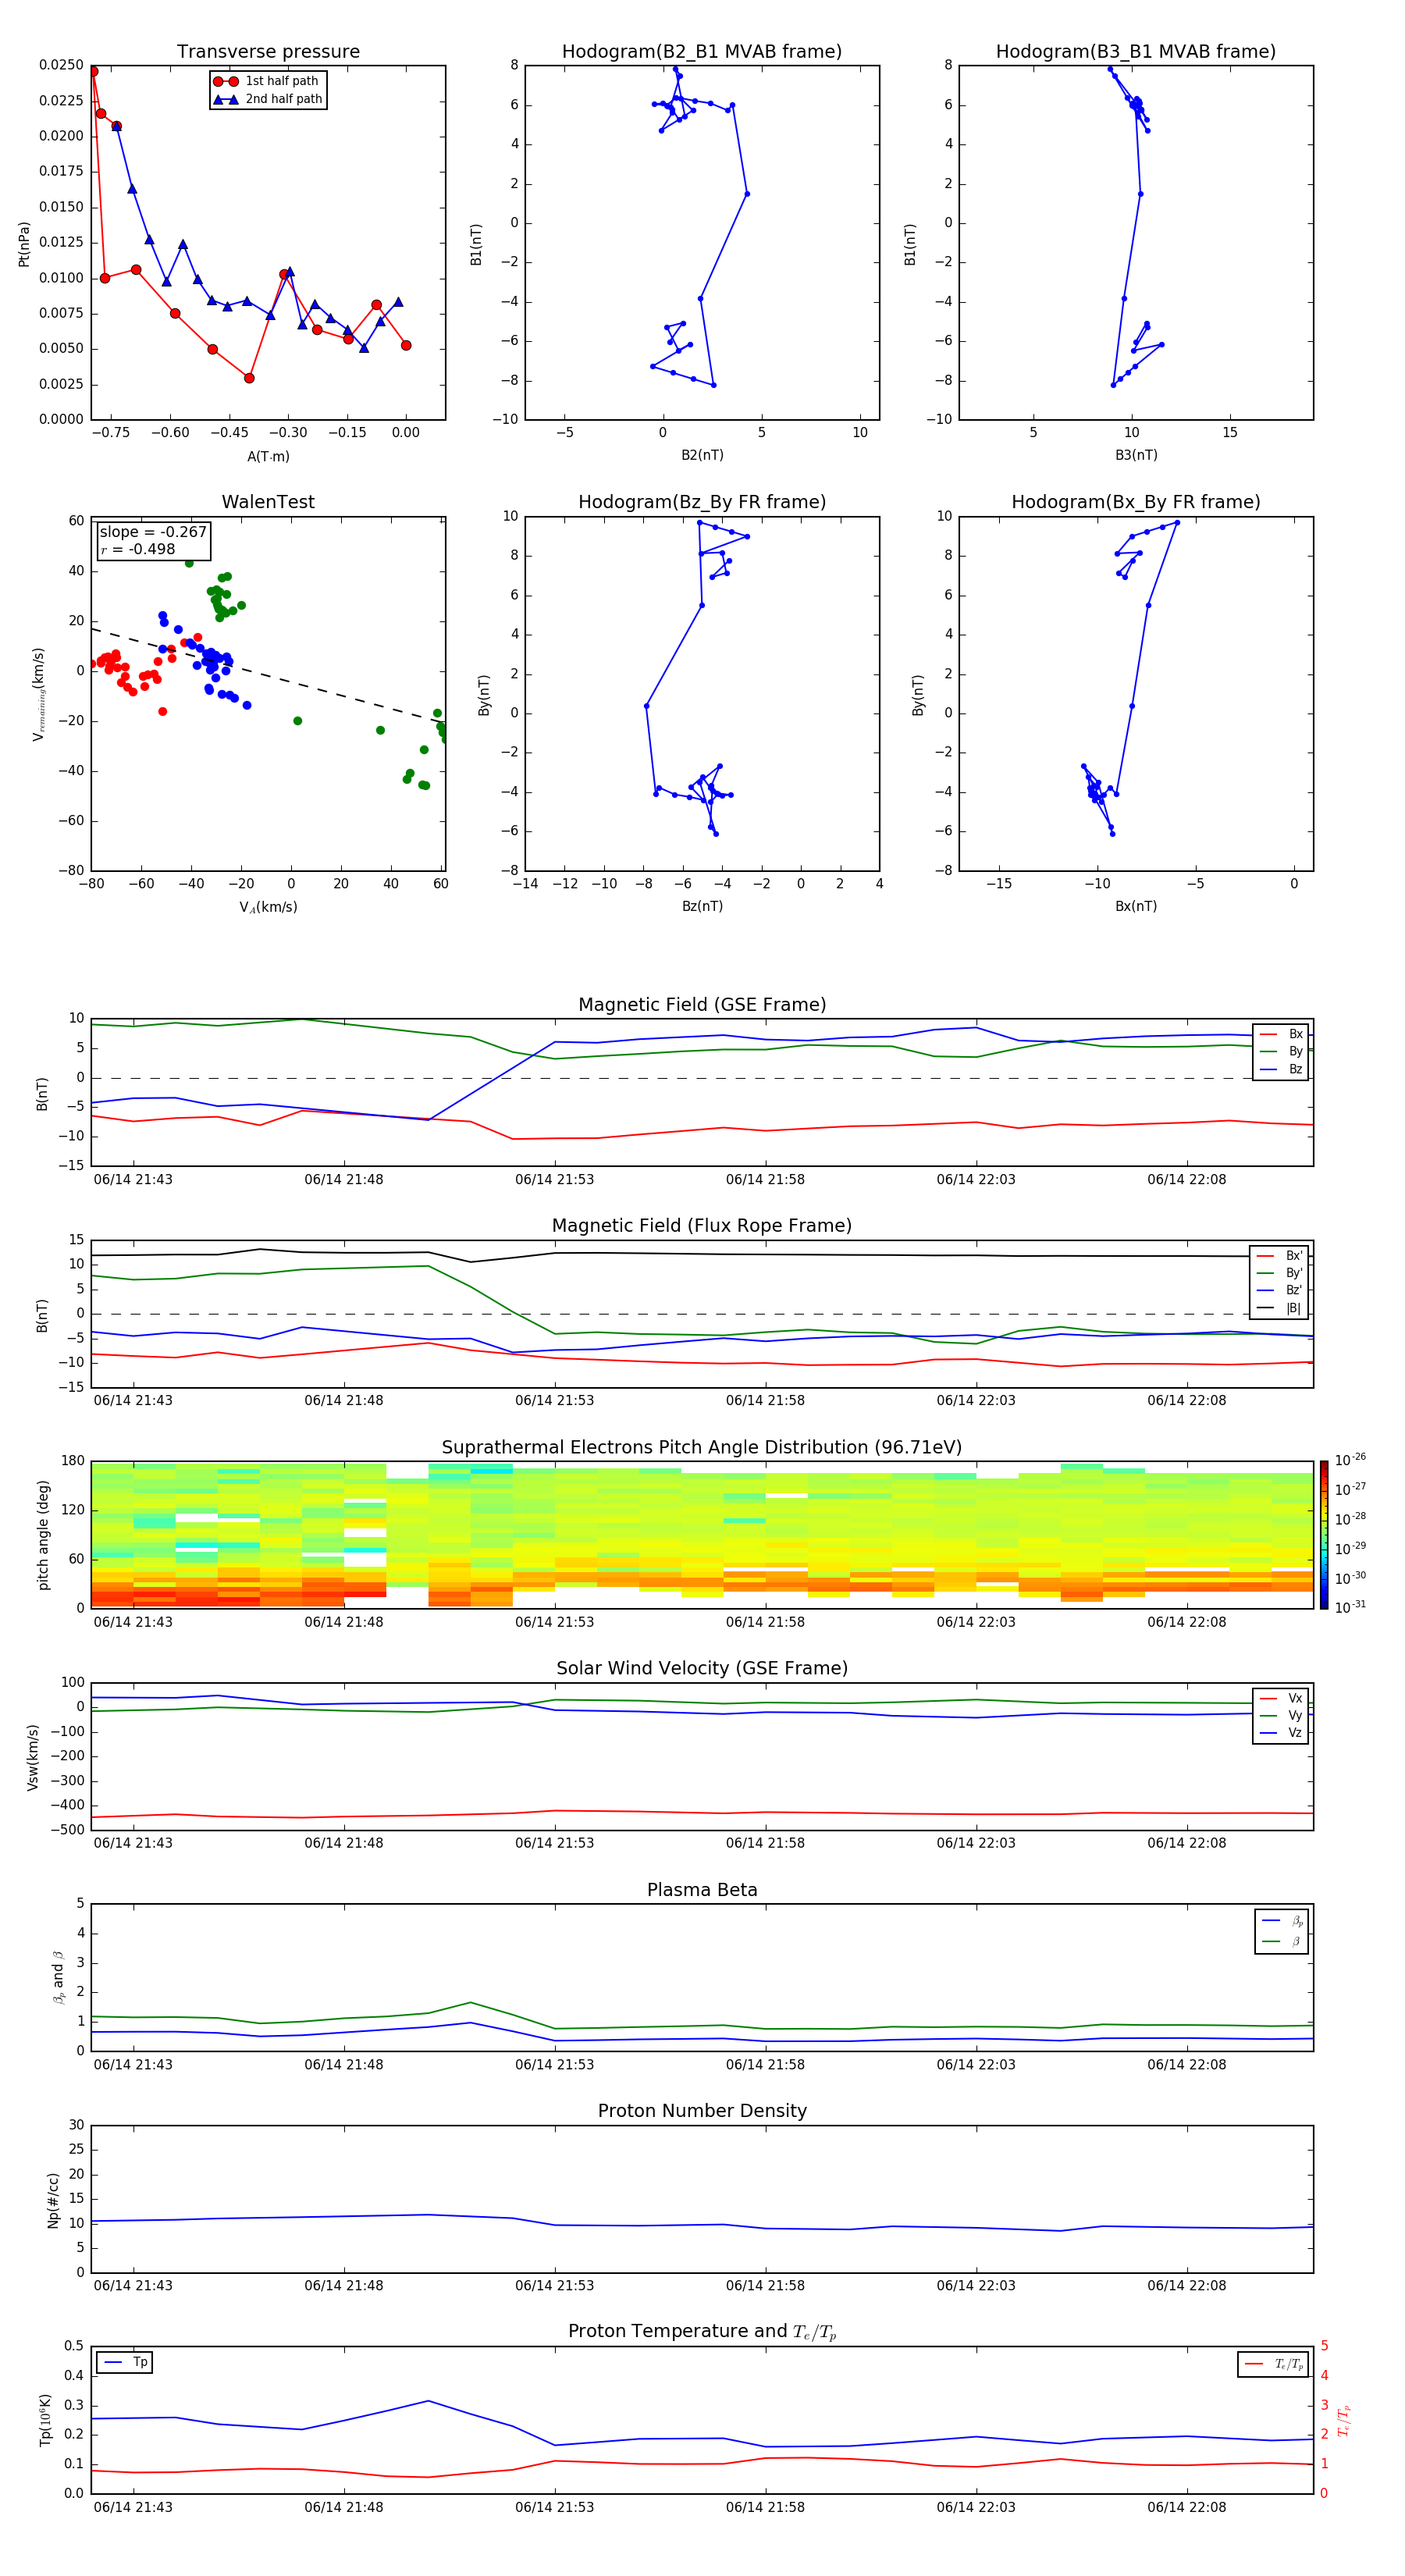Click the 'Transverse pressure' plot title
This screenshot has width=1405, height=2576.
268,51
